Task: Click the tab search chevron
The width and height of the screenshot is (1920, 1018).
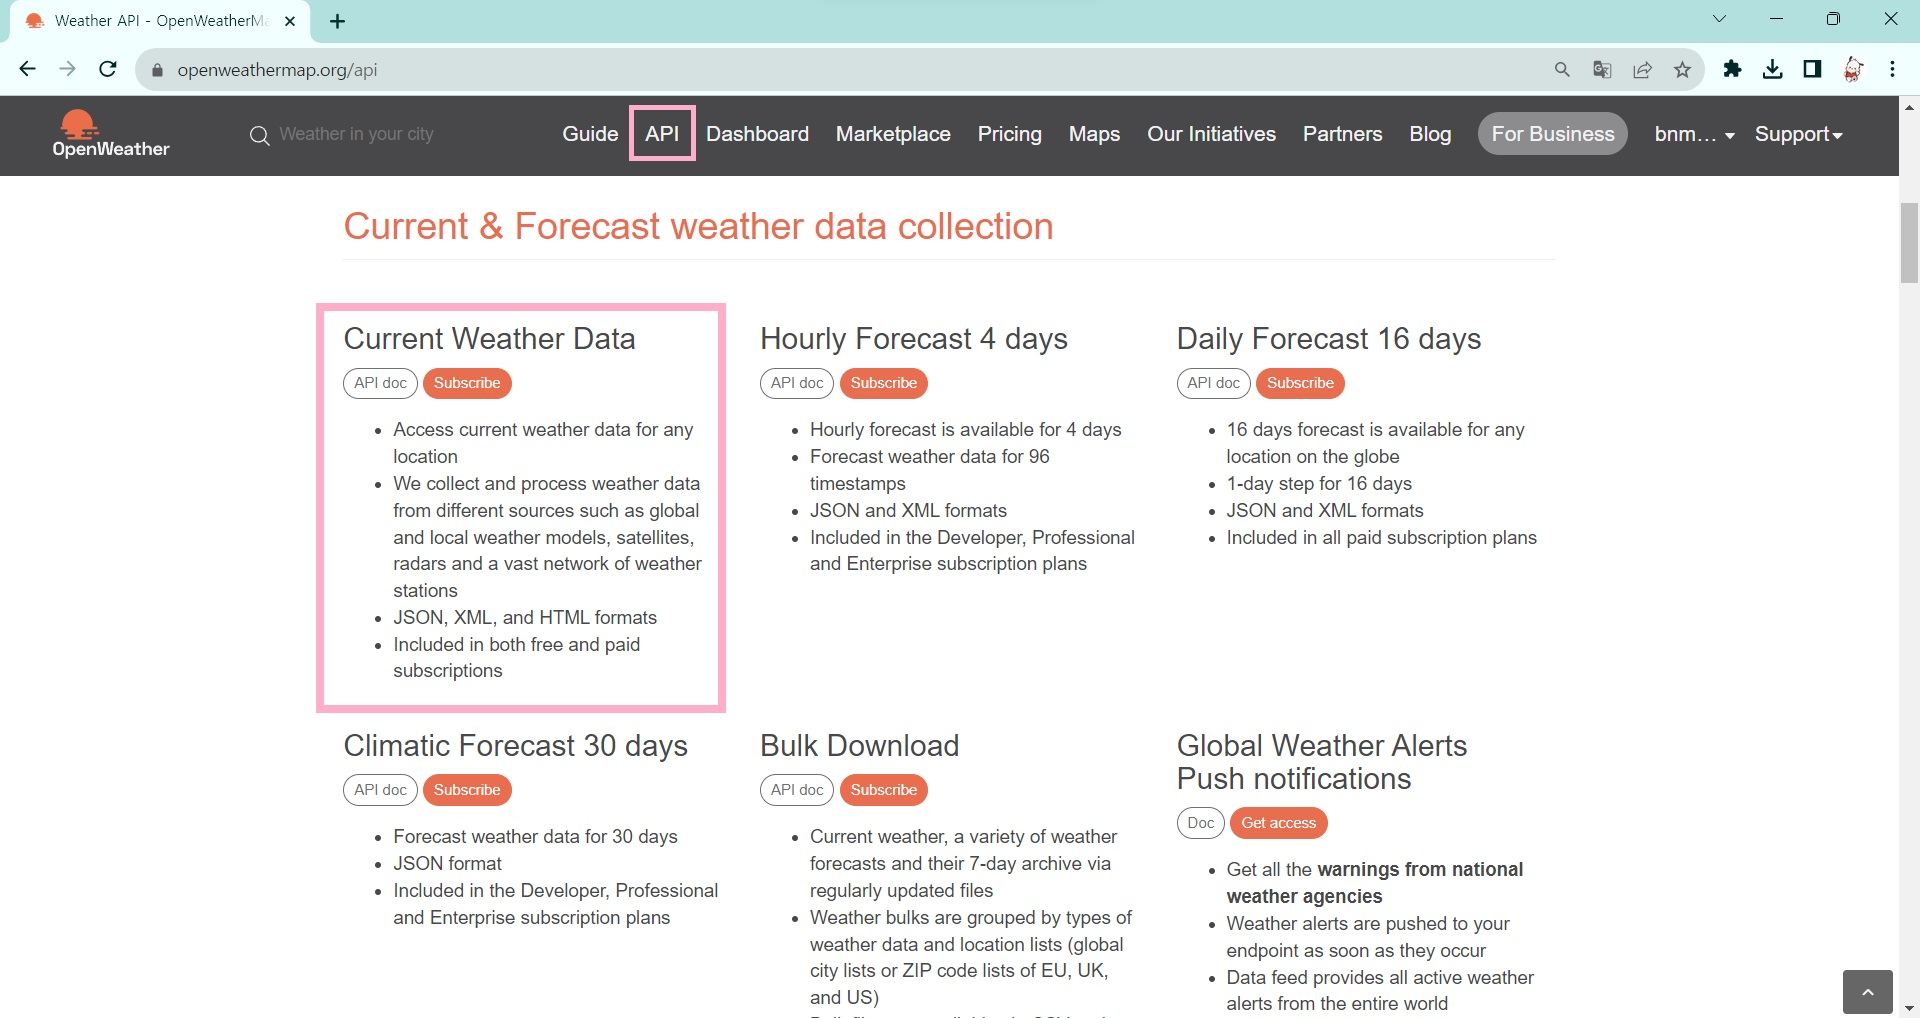Action: tap(1719, 19)
